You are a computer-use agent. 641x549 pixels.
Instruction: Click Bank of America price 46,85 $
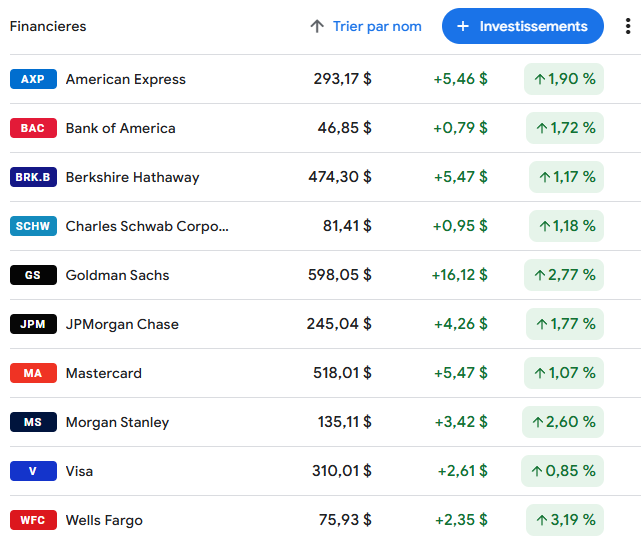coord(345,128)
